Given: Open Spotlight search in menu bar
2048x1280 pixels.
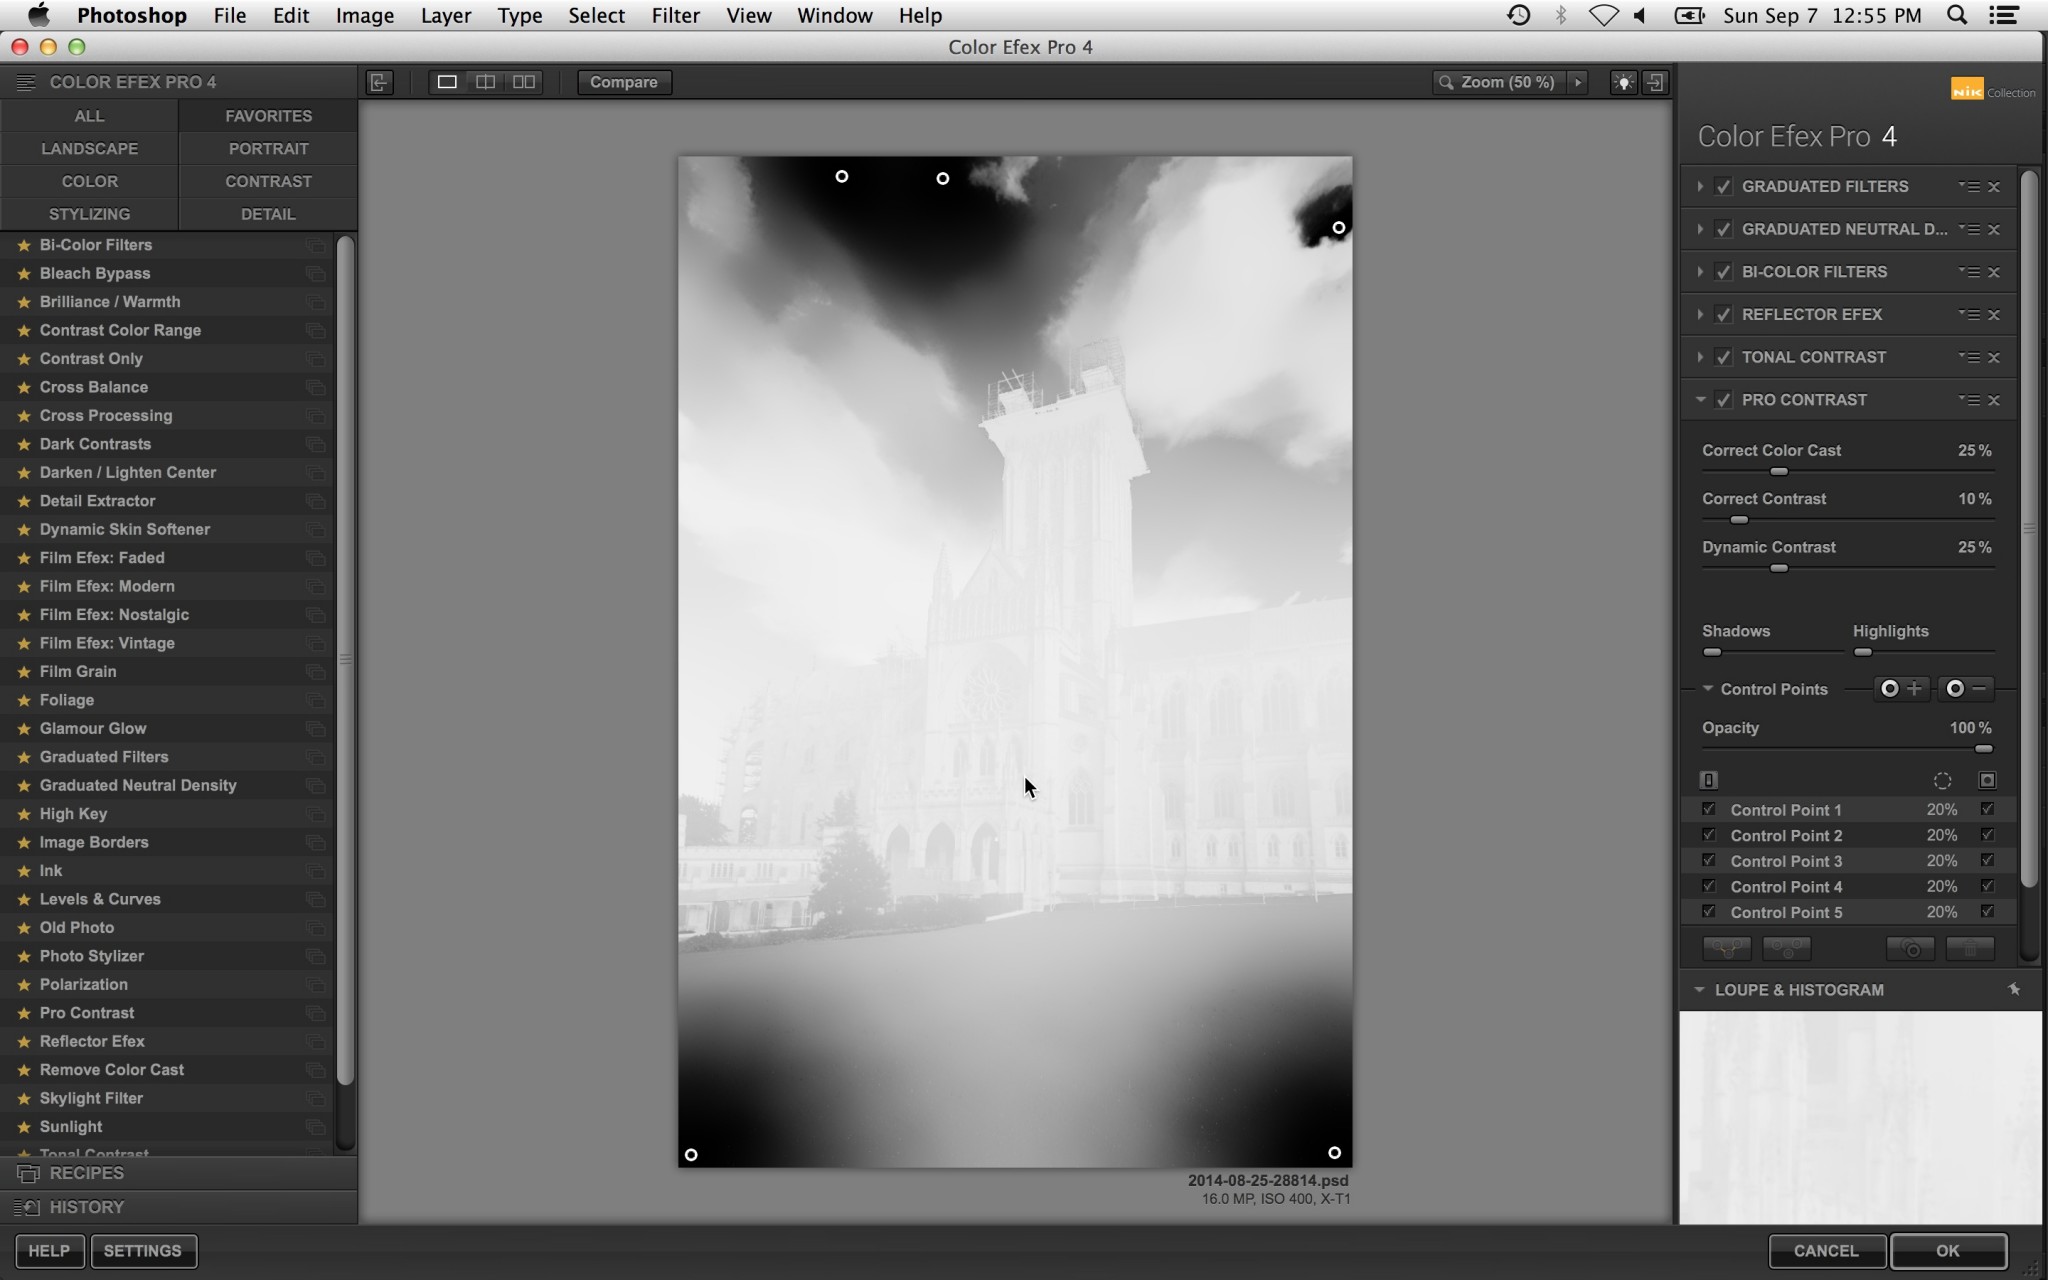Looking at the screenshot, I should pos(1957,15).
